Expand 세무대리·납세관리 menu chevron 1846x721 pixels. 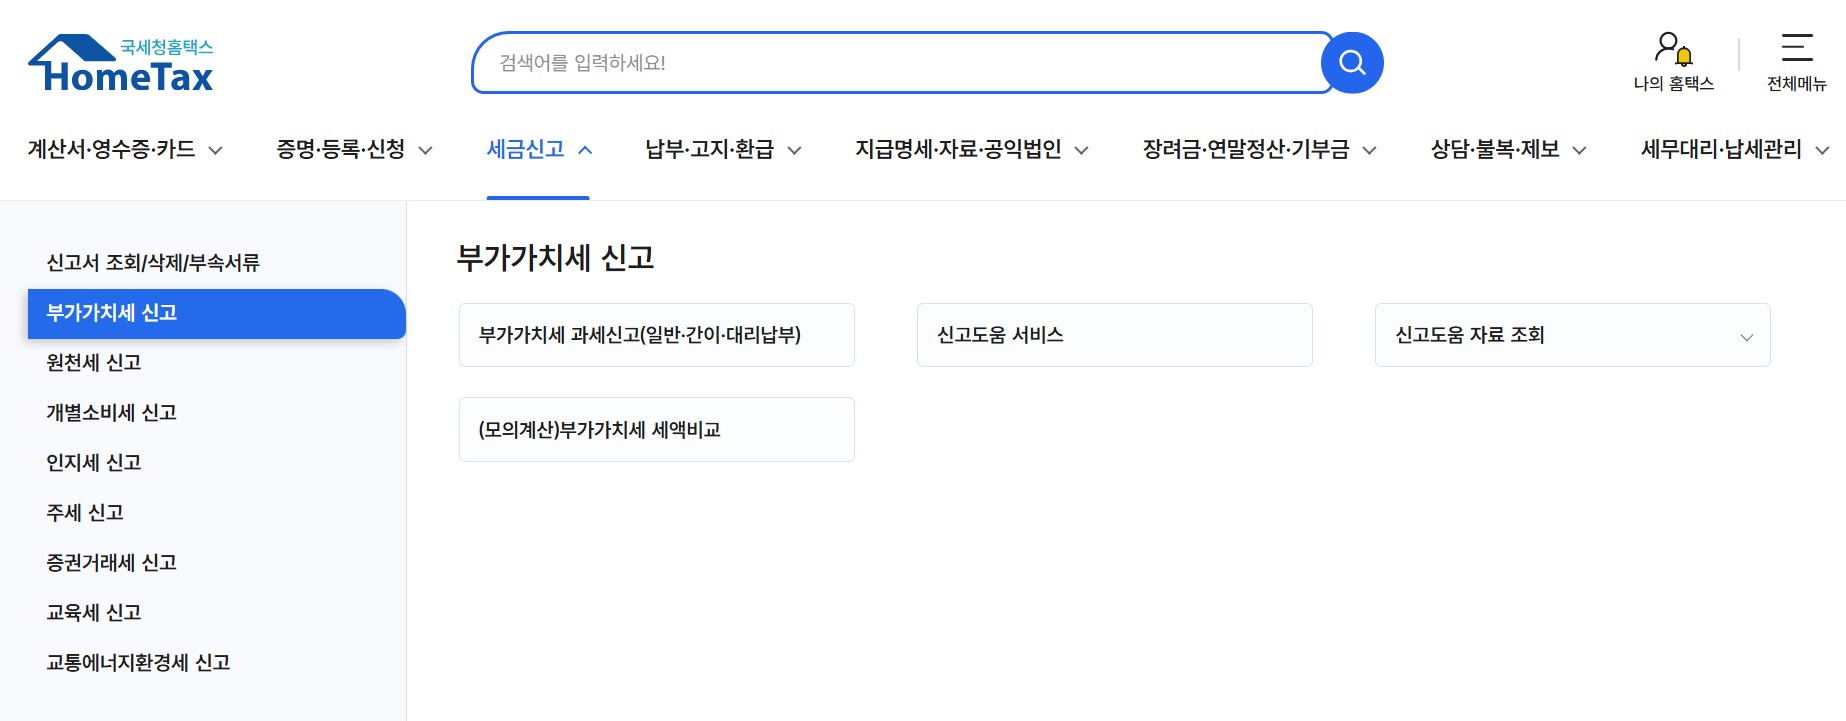point(1822,151)
